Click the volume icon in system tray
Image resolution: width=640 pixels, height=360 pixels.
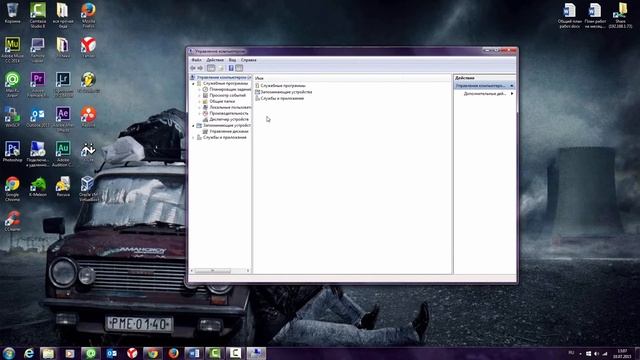596,353
